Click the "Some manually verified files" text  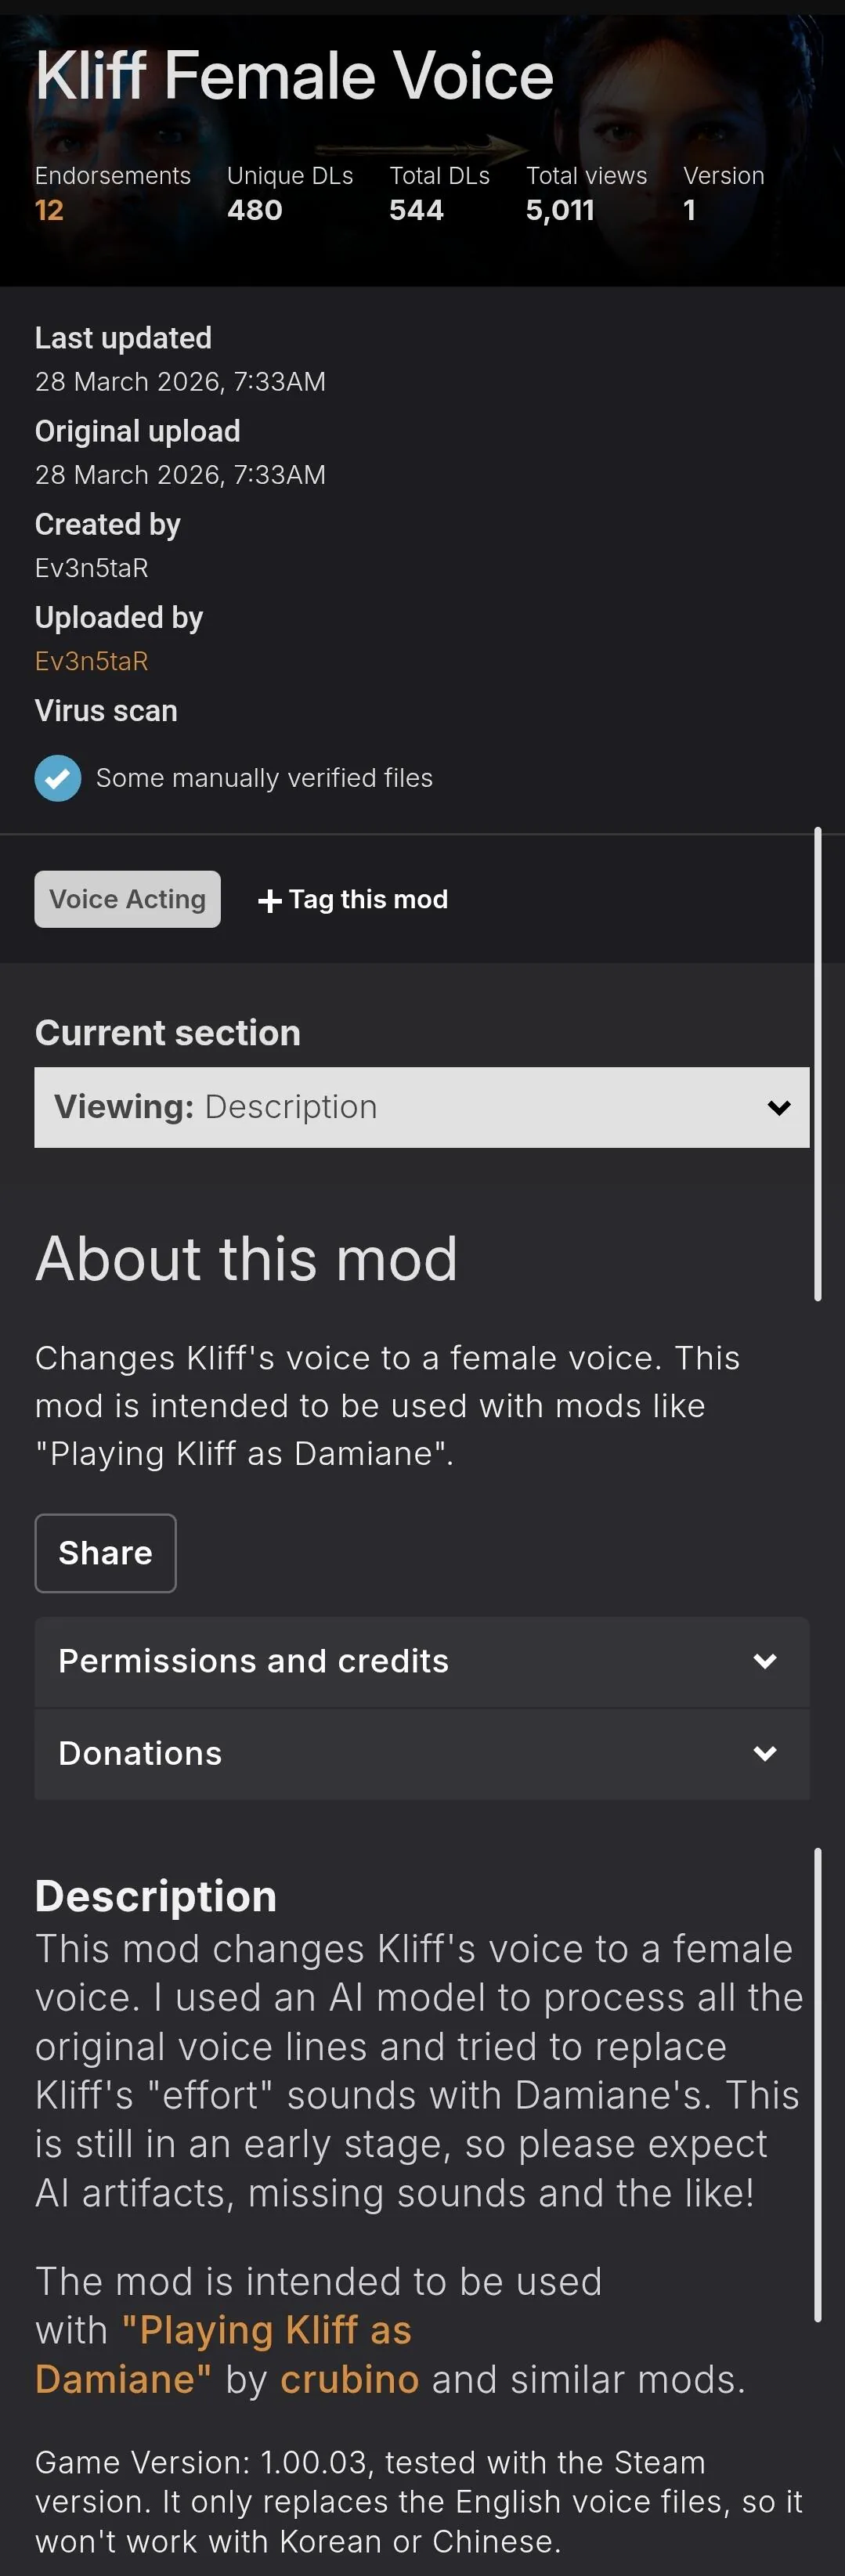[x=264, y=778]
